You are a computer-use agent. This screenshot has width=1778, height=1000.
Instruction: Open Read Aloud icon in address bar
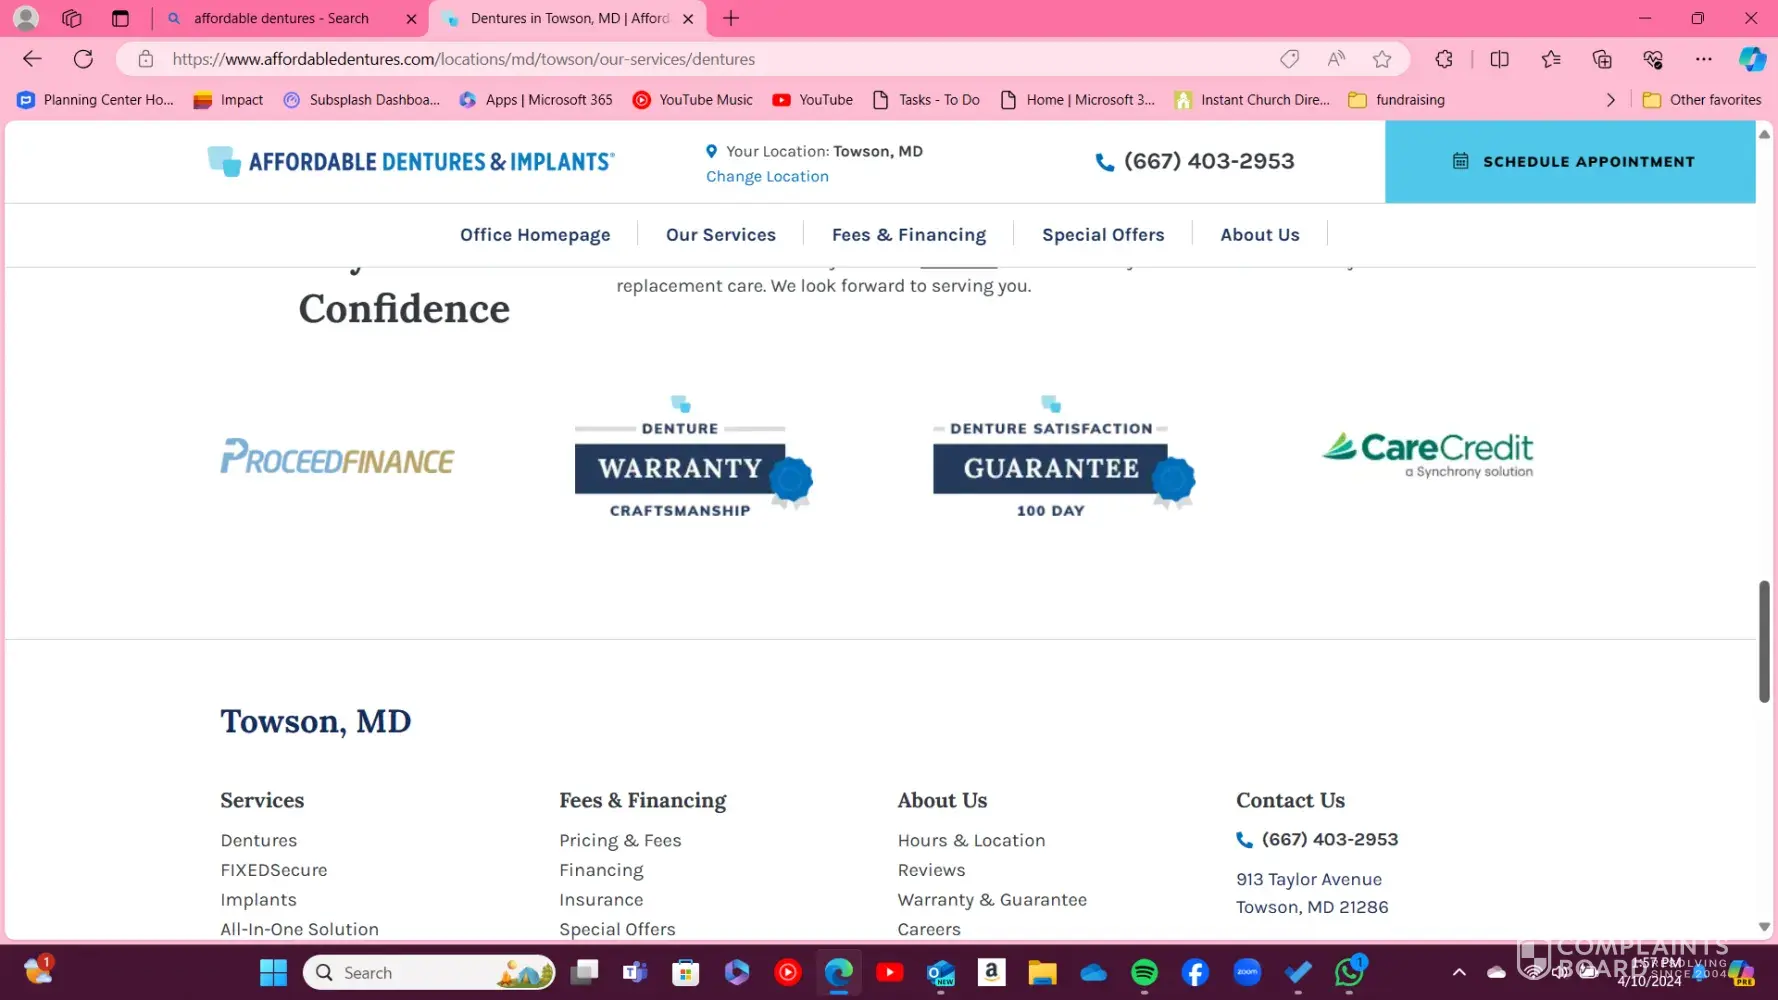pyautogui.click(x=1336, y=59)
